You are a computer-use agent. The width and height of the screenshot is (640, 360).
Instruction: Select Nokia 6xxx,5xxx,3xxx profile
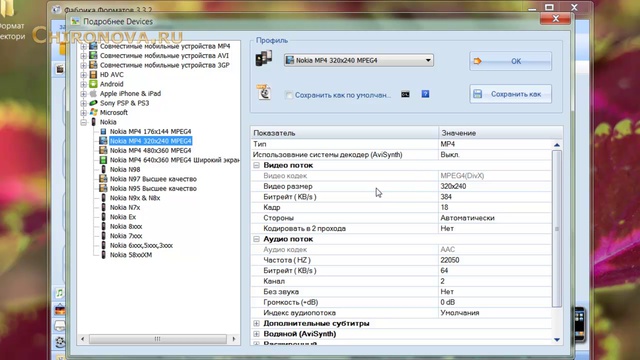click(x=141, y=245)
